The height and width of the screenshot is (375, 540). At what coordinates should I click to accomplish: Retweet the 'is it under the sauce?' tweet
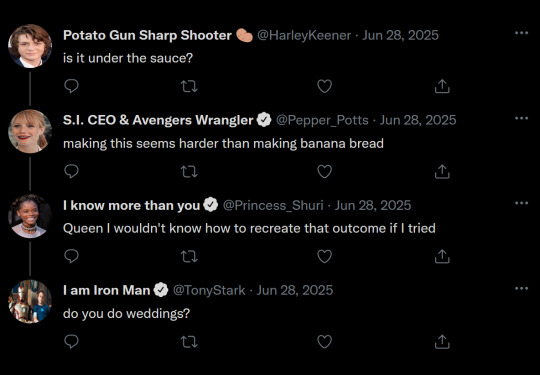point(189,86)
